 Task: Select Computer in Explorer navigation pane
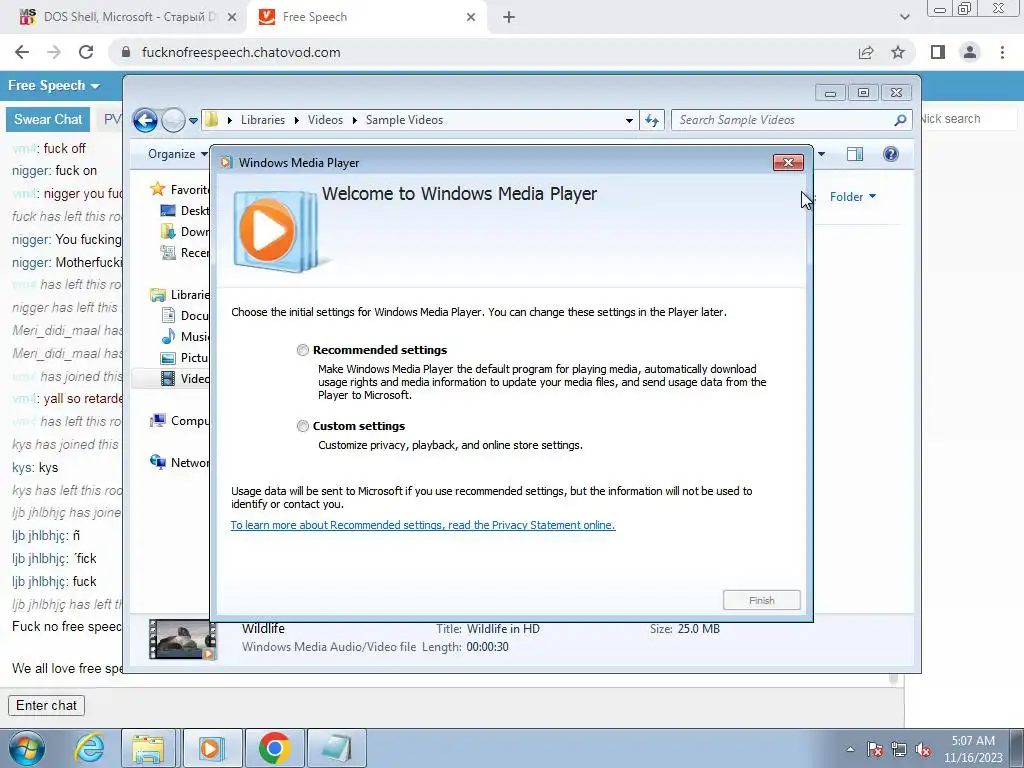pos(180,421)
